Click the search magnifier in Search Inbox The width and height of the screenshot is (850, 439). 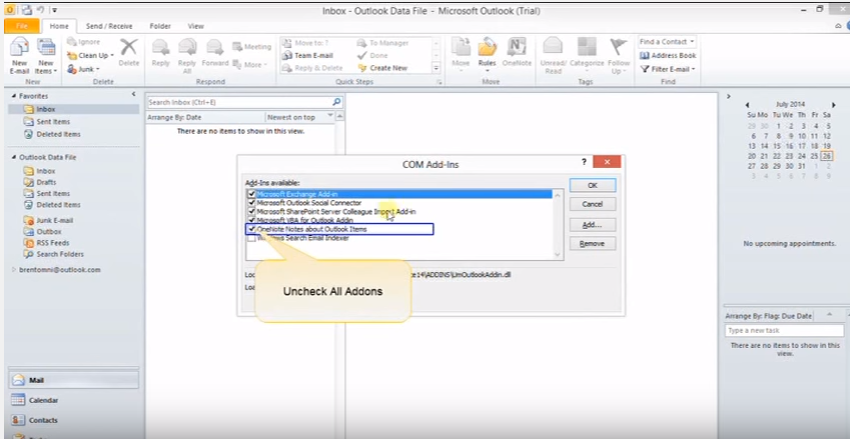pyautogui.click(x=336, y=102)
